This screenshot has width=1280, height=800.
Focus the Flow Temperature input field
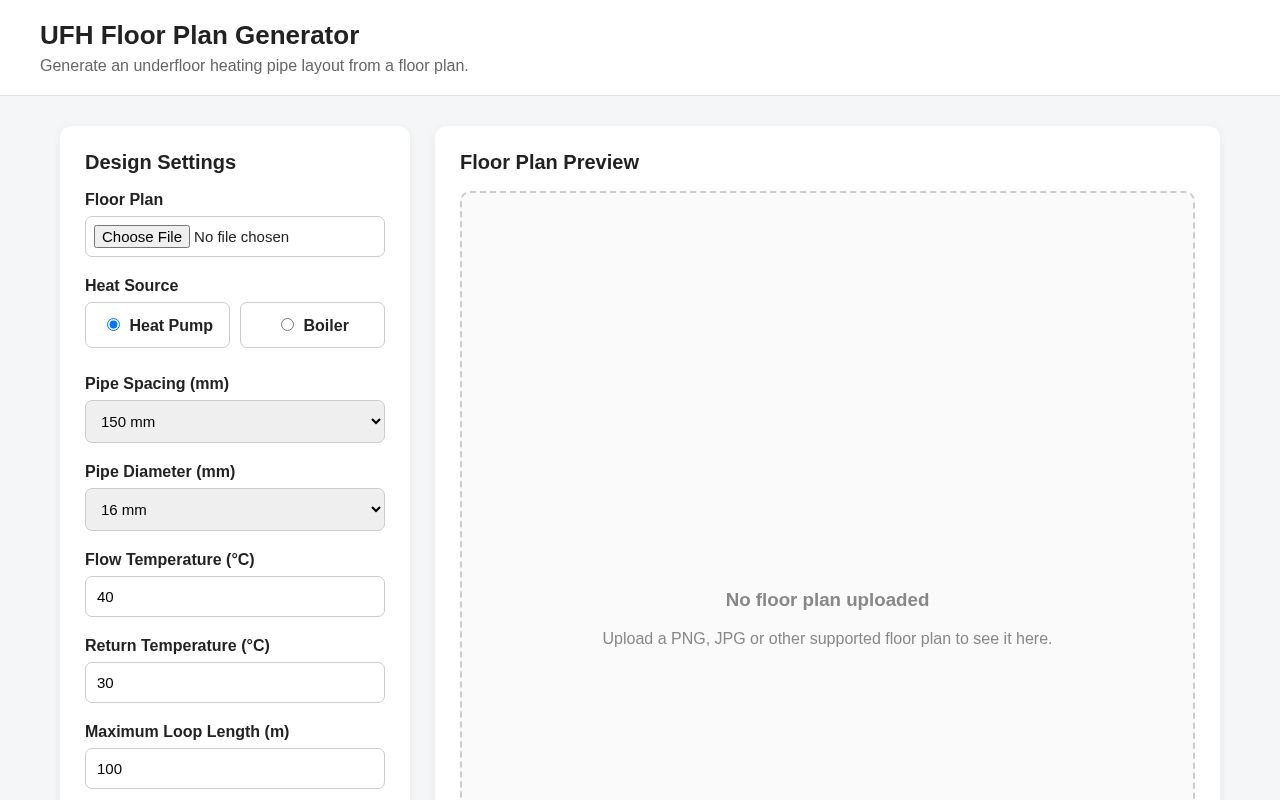point(235,597)
